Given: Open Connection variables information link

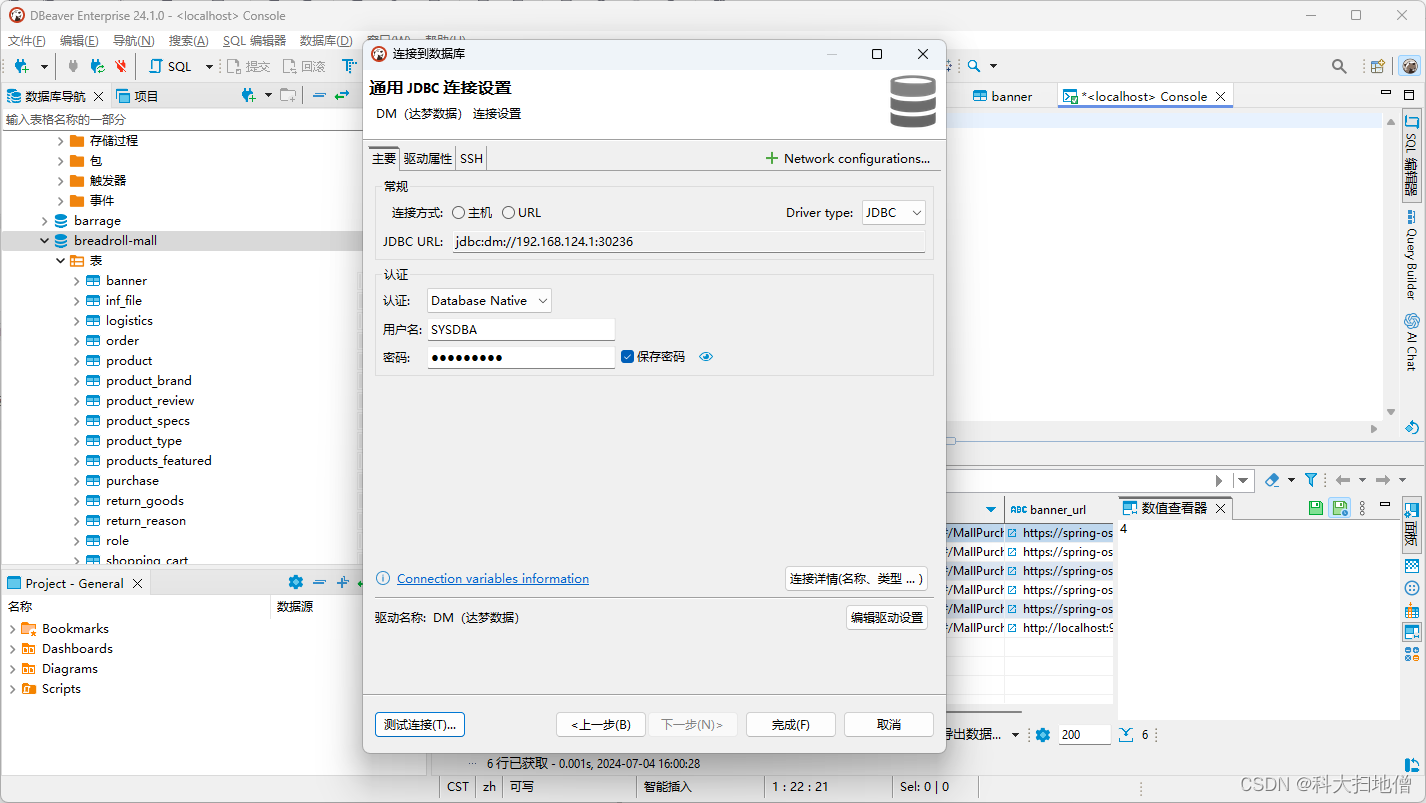Looking at the screenshot, I should coord(493,579).
